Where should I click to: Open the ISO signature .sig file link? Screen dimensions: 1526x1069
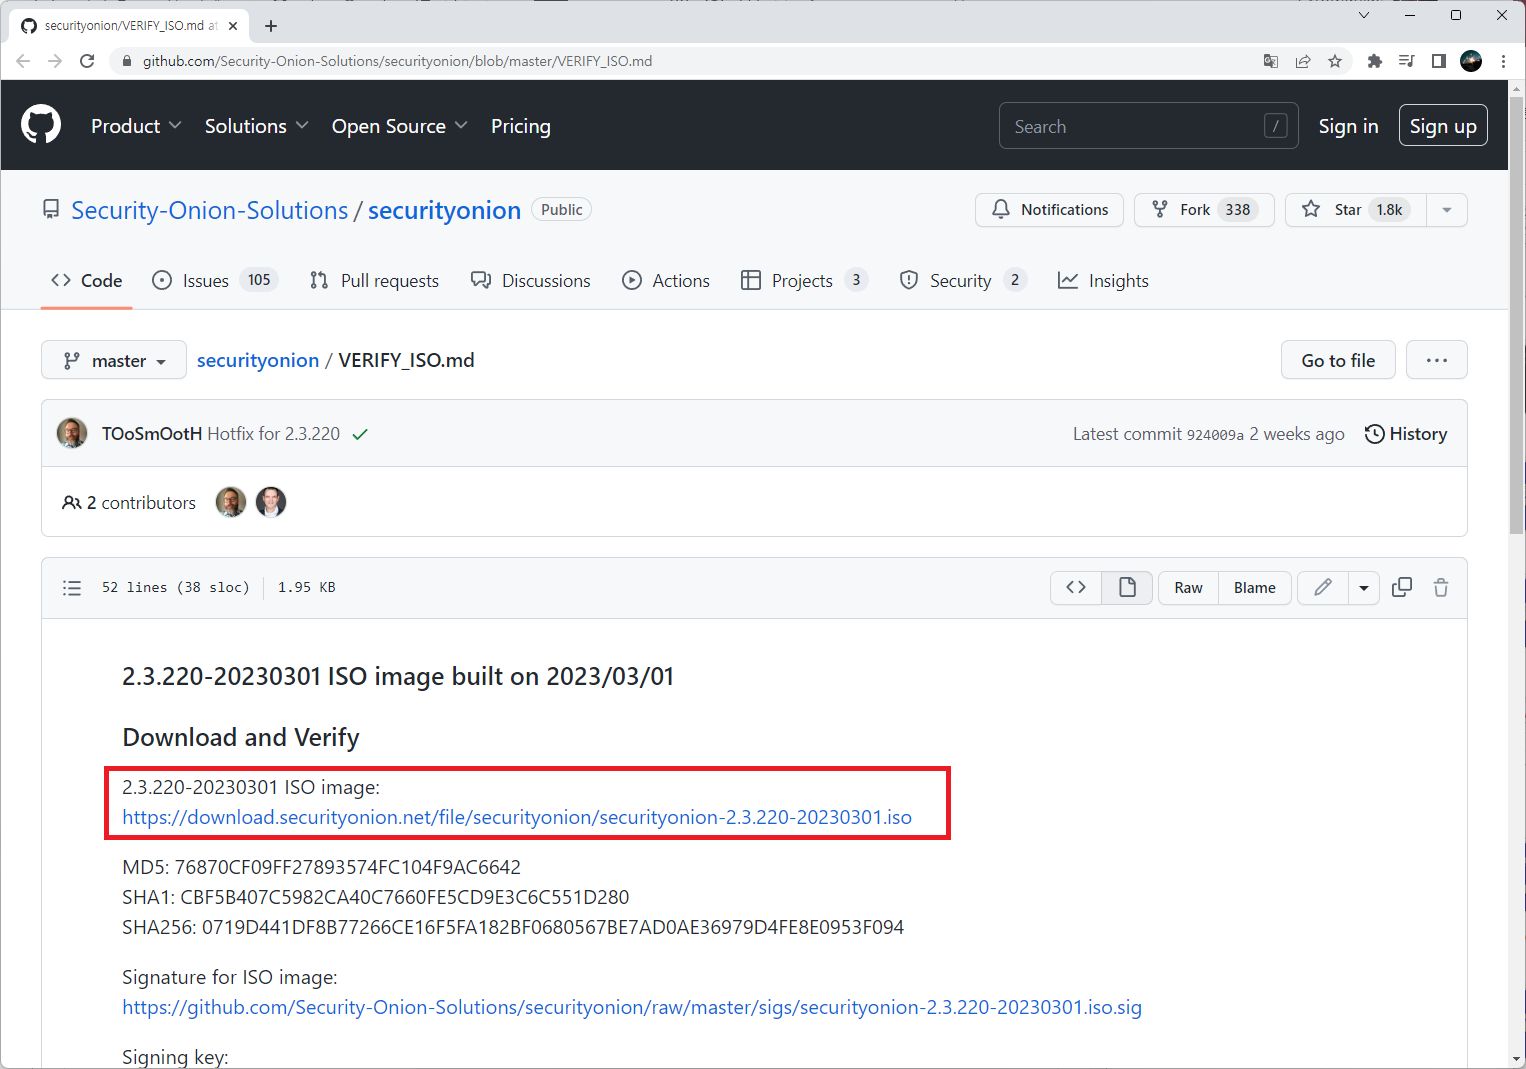pyautogui.click(x=632, y=1007)
